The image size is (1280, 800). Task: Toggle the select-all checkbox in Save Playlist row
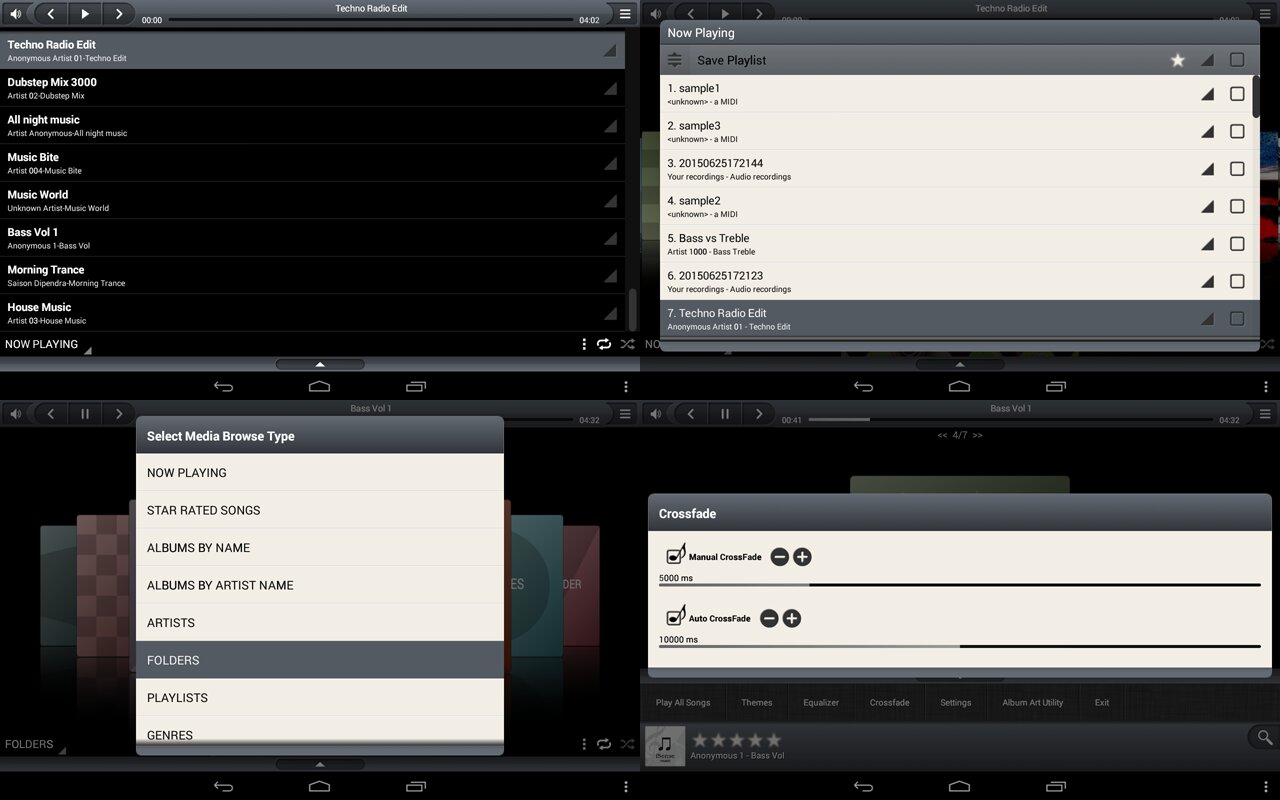point(1237,60)
